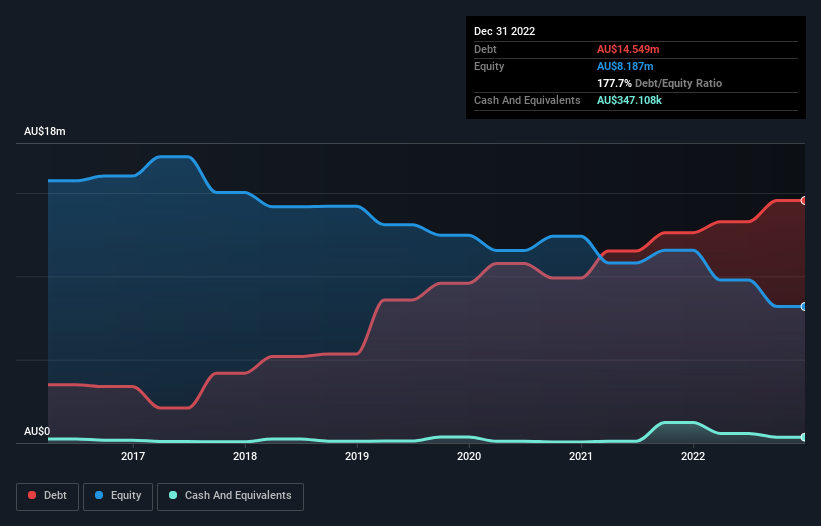Viewport: 821px width, 526px height.
Task: Select the teal Cash endpoint marker
Action: click(x=804, y=437)
